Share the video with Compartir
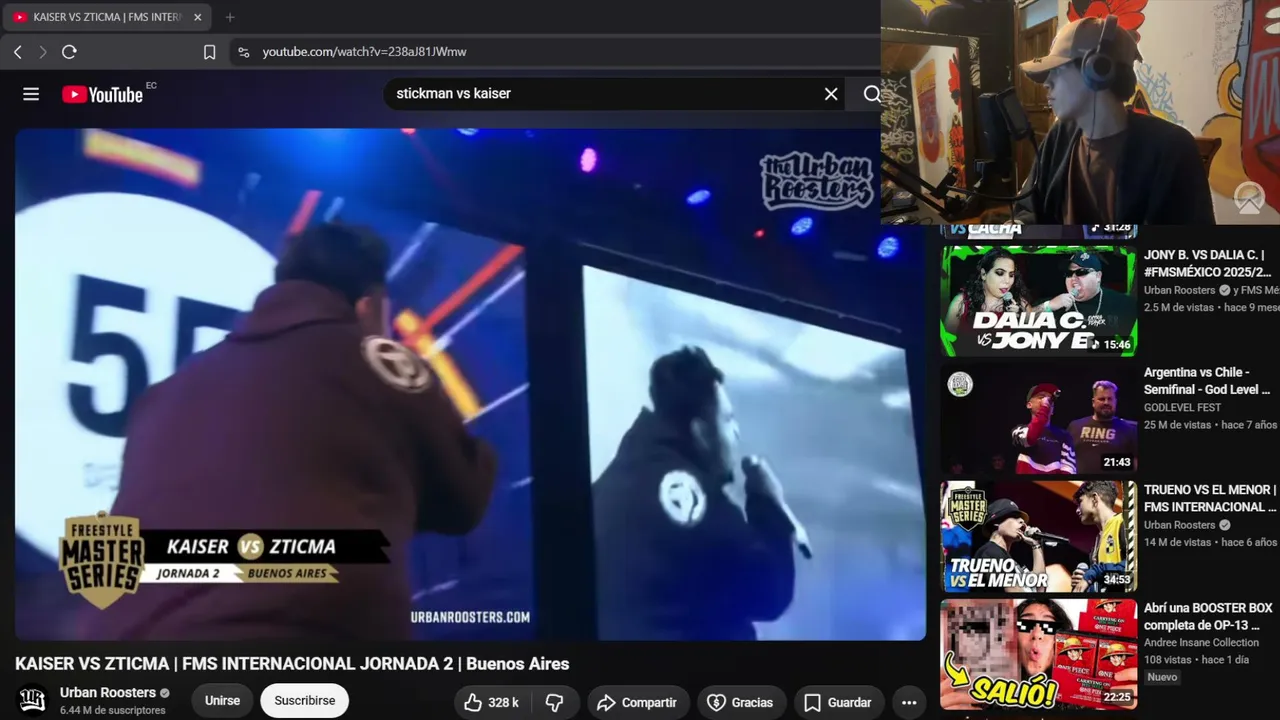The width and height of the screenshot is (1280, 720). pos(637,702)
